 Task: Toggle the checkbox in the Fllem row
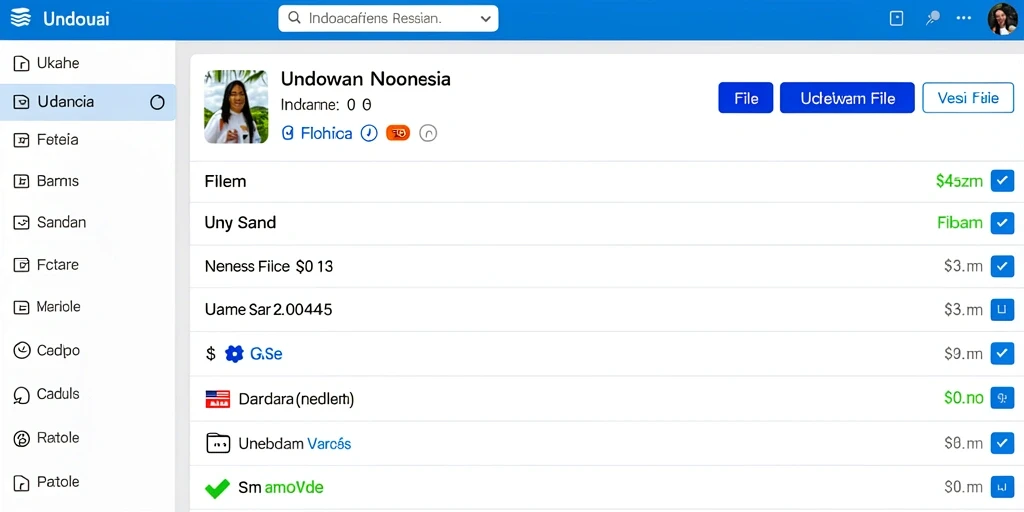(x=1002, y=181)
